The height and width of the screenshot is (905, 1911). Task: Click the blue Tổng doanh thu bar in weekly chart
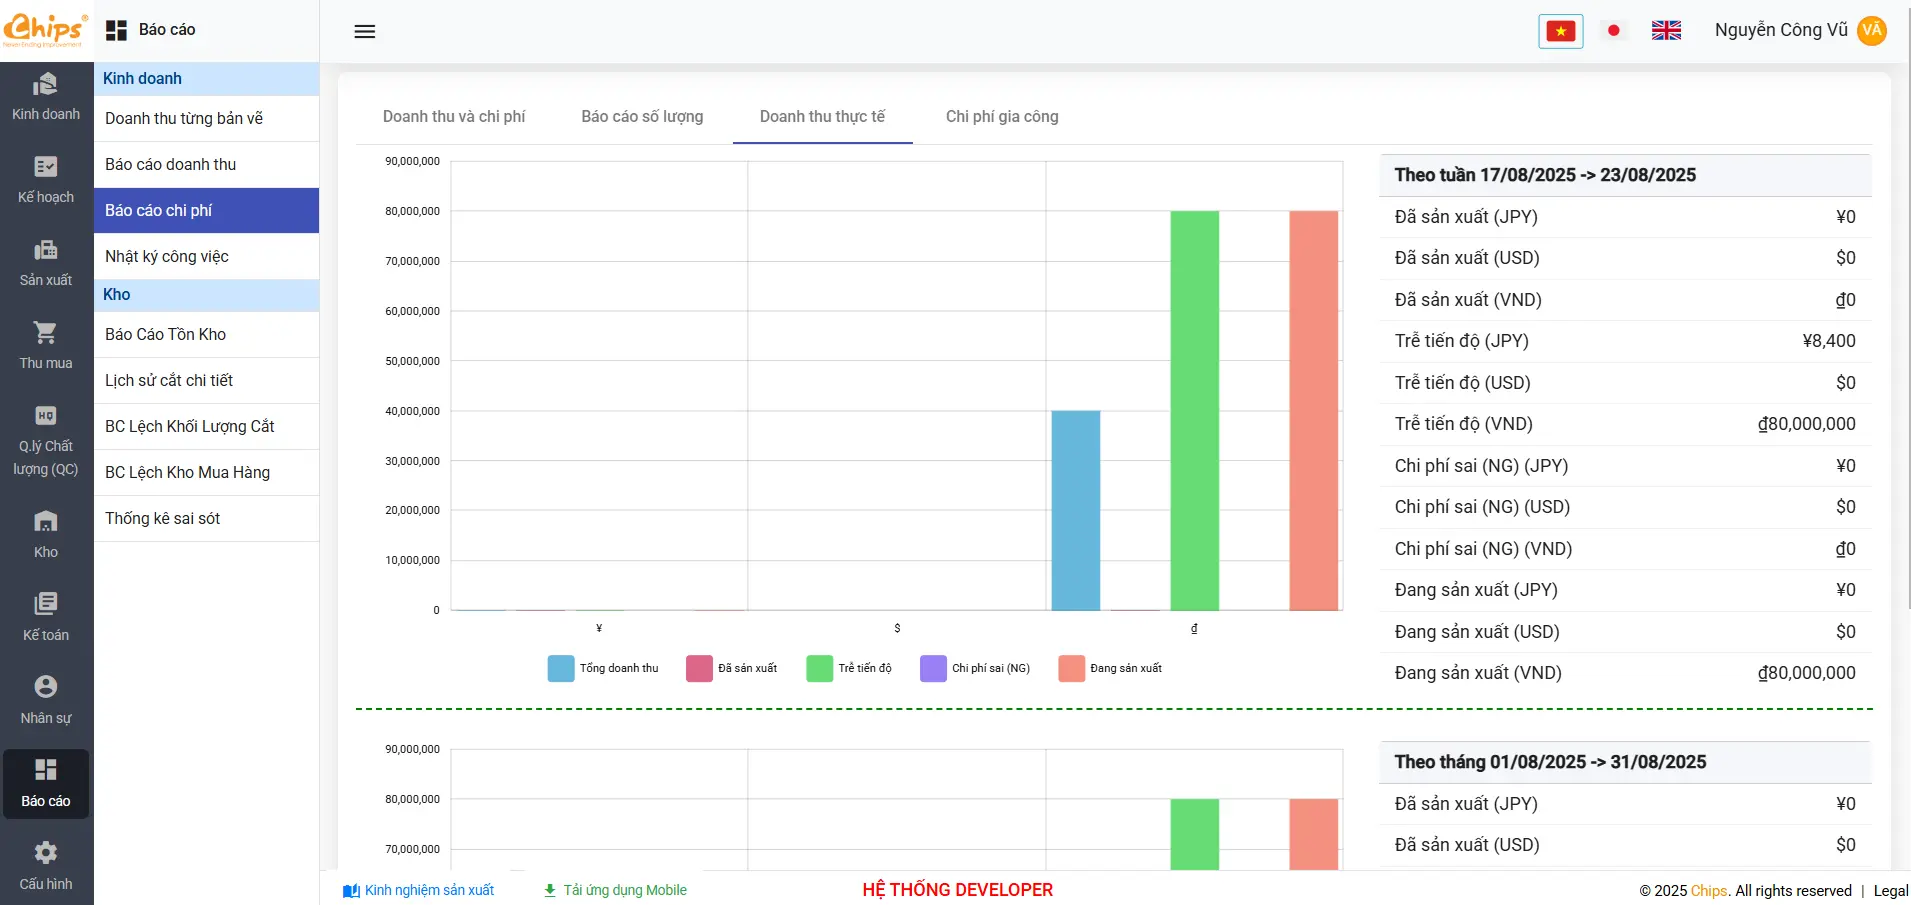coord(1076,510)
